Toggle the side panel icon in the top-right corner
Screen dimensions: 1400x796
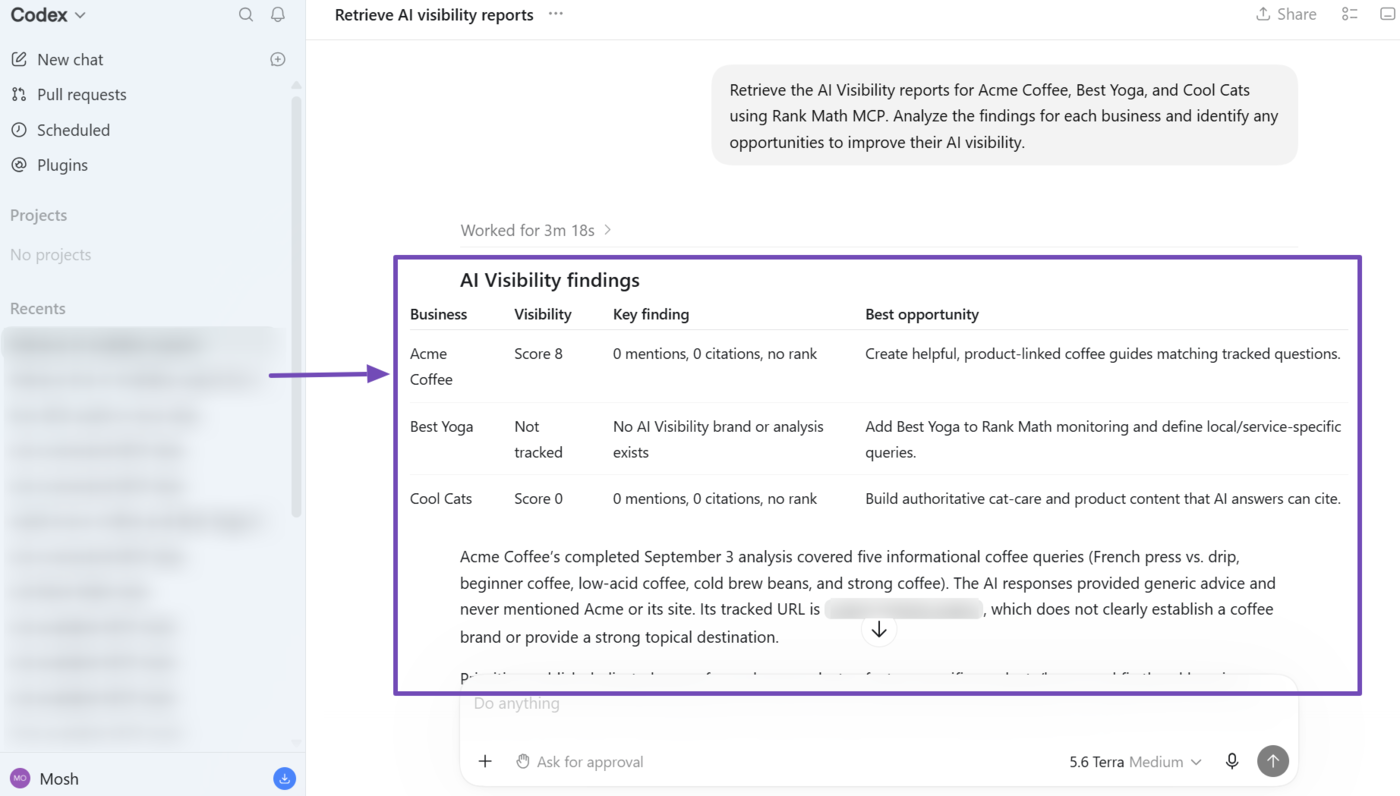(1387, 14)
